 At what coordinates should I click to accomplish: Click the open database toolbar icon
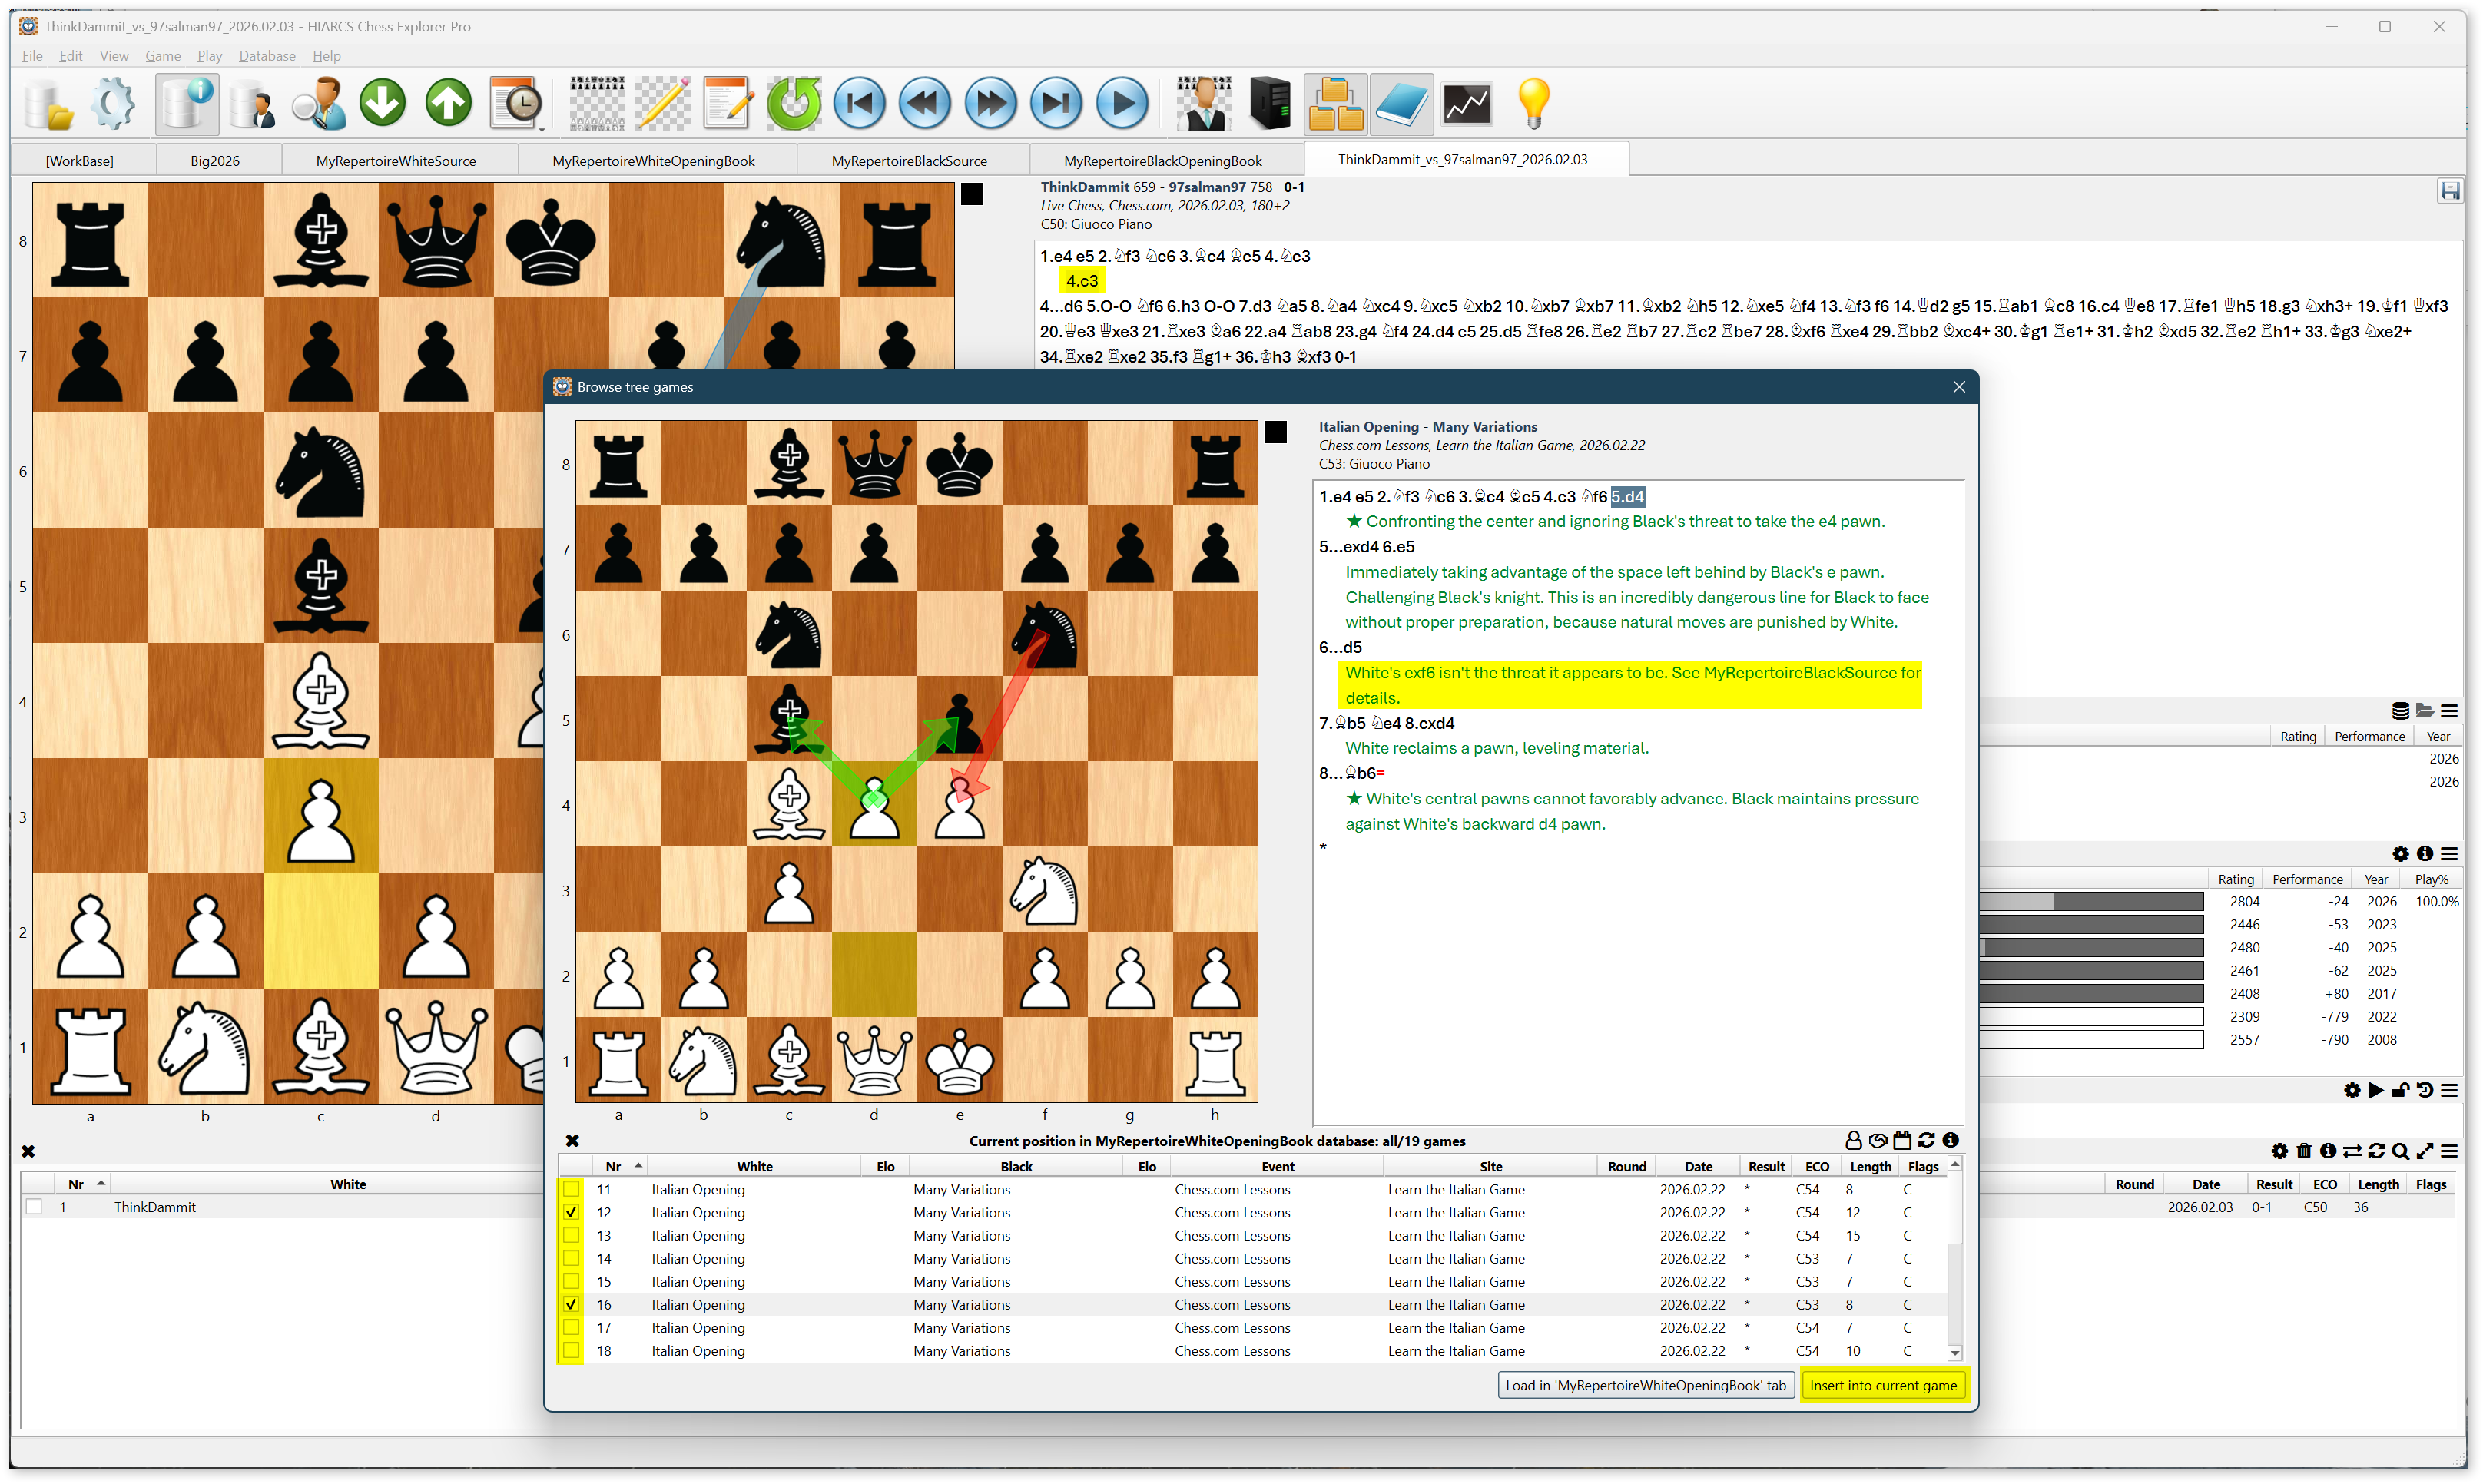tap(47, 104)
